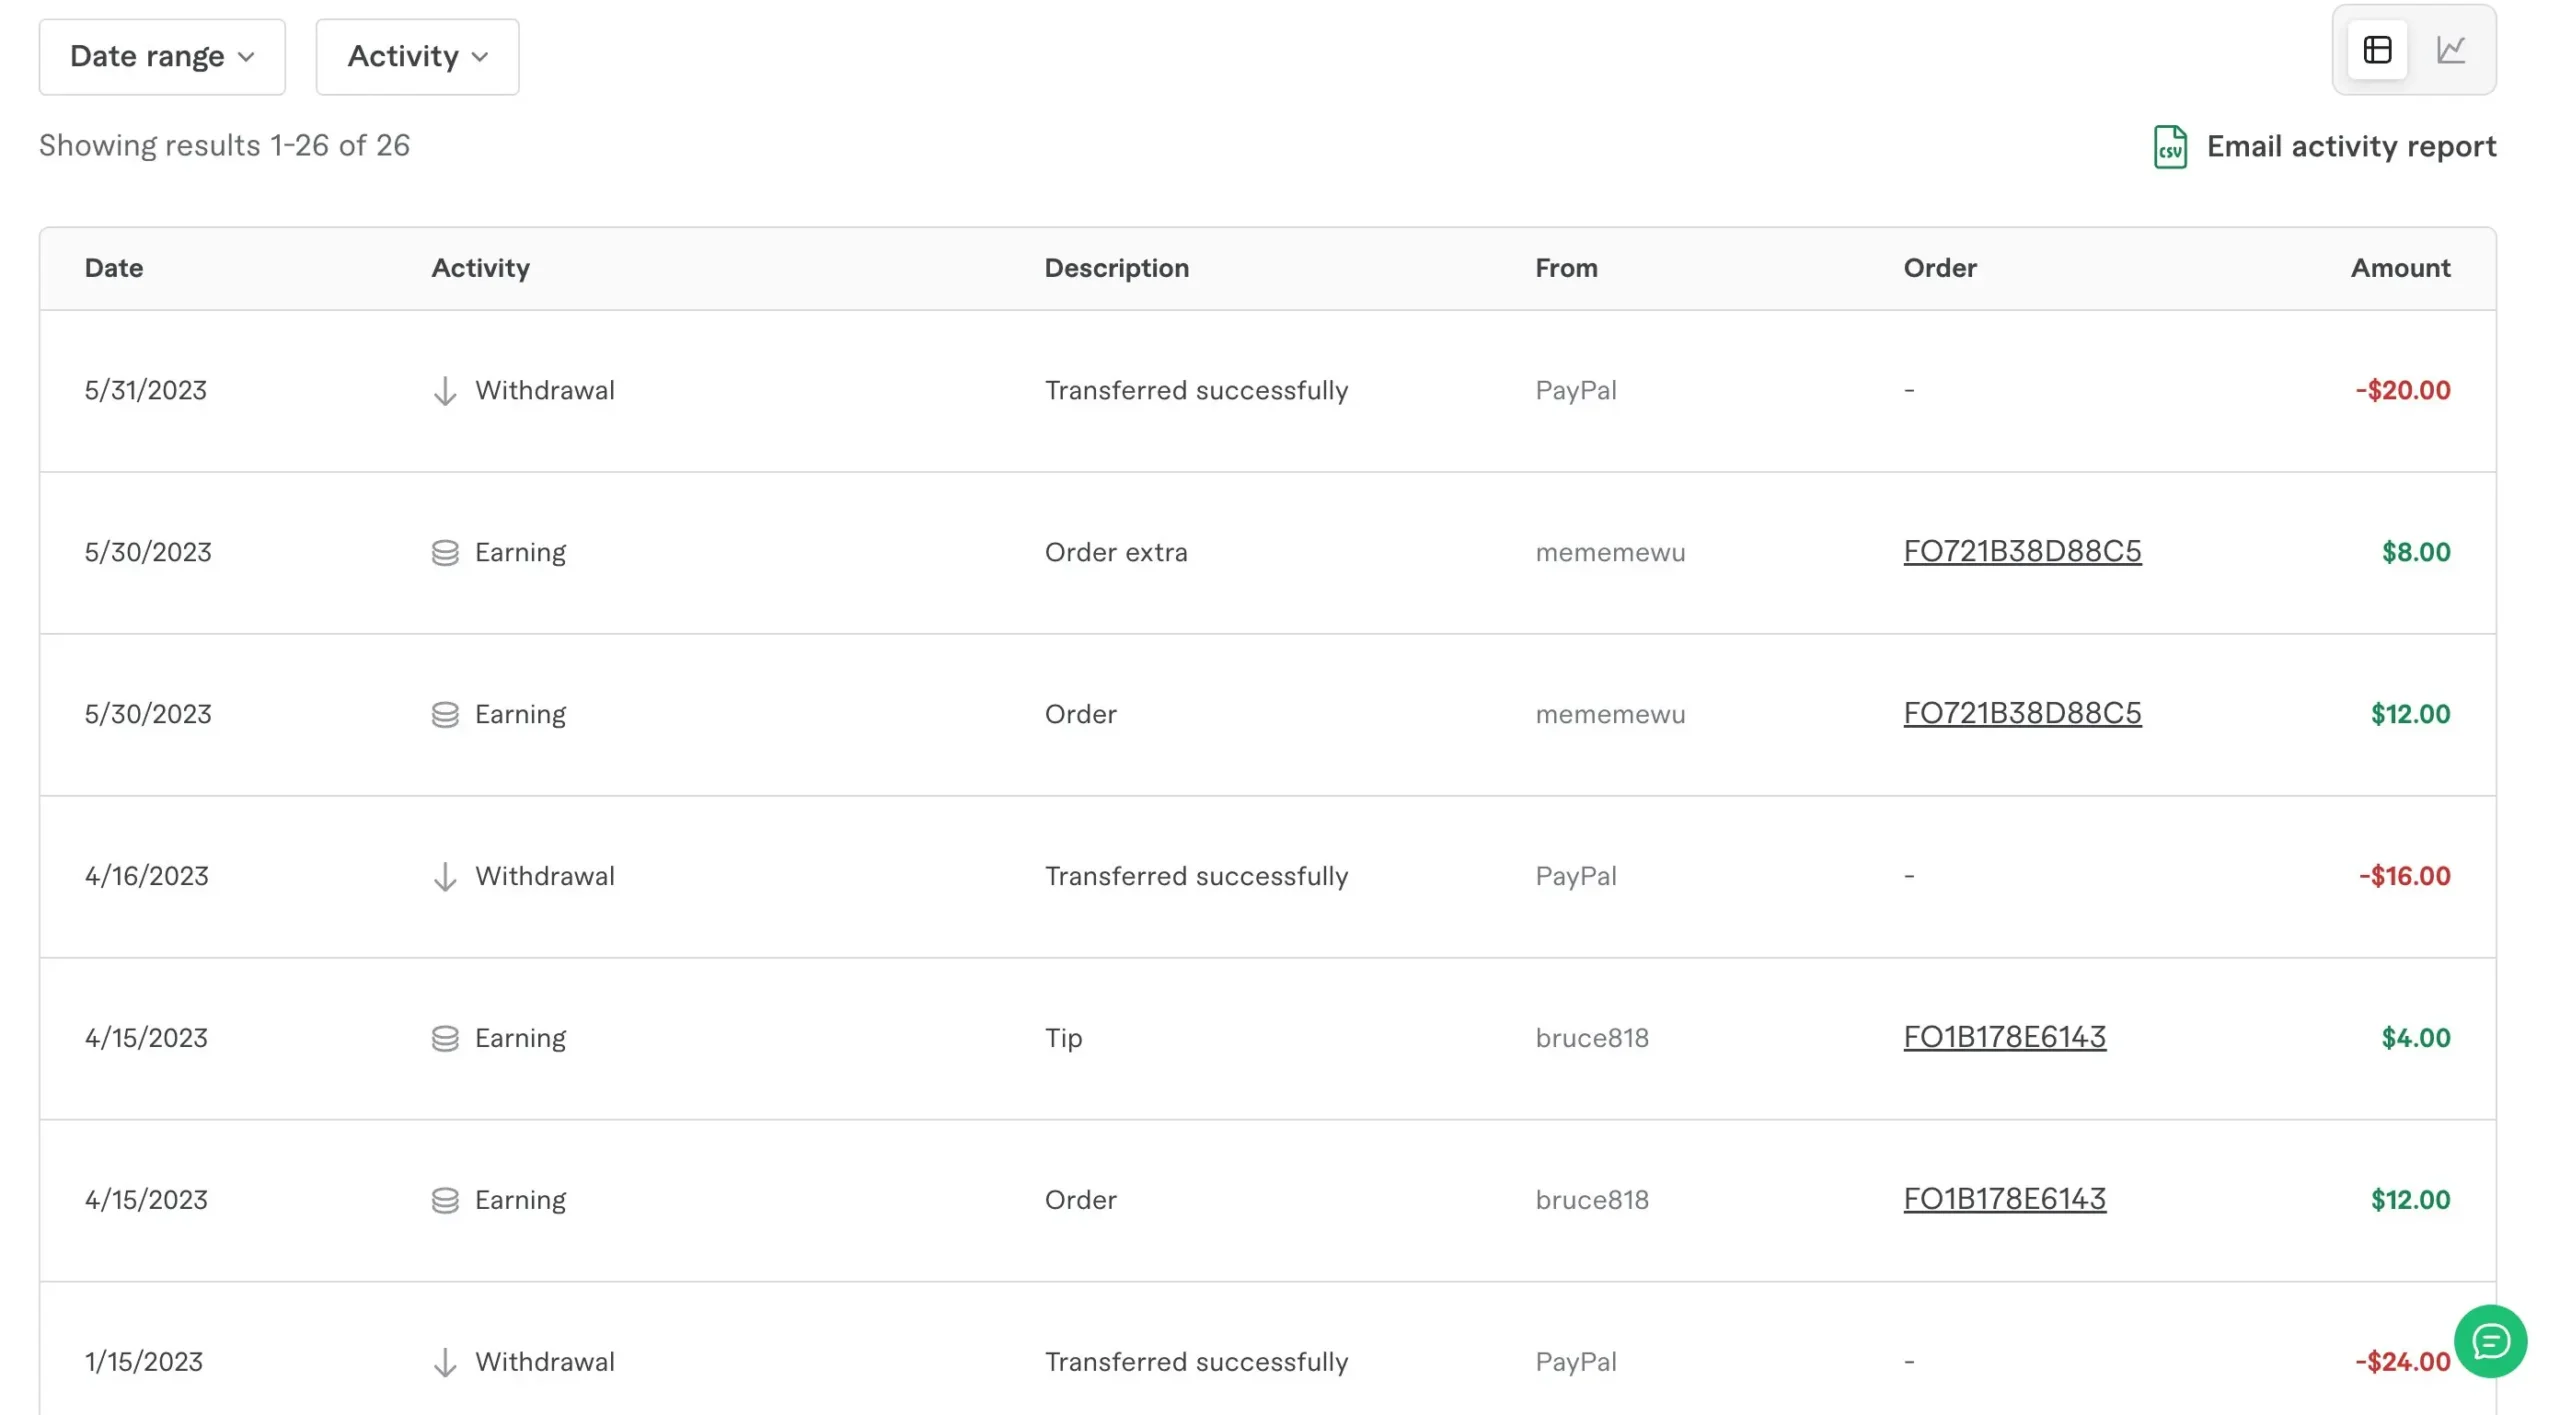The image size is (2560, 1415).
Task: Click the From column header
Action: pyautogui.click(x=1566, y=268)
